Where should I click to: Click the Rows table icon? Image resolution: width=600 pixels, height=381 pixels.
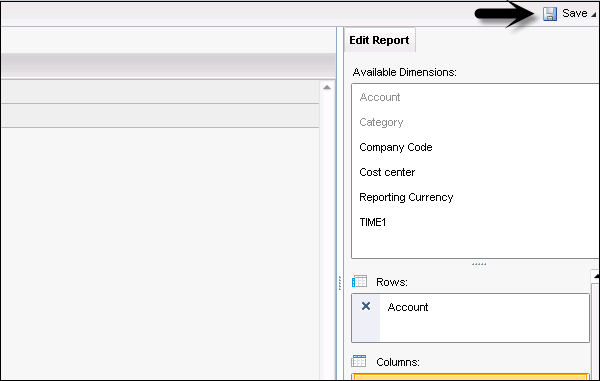(359, 282)
